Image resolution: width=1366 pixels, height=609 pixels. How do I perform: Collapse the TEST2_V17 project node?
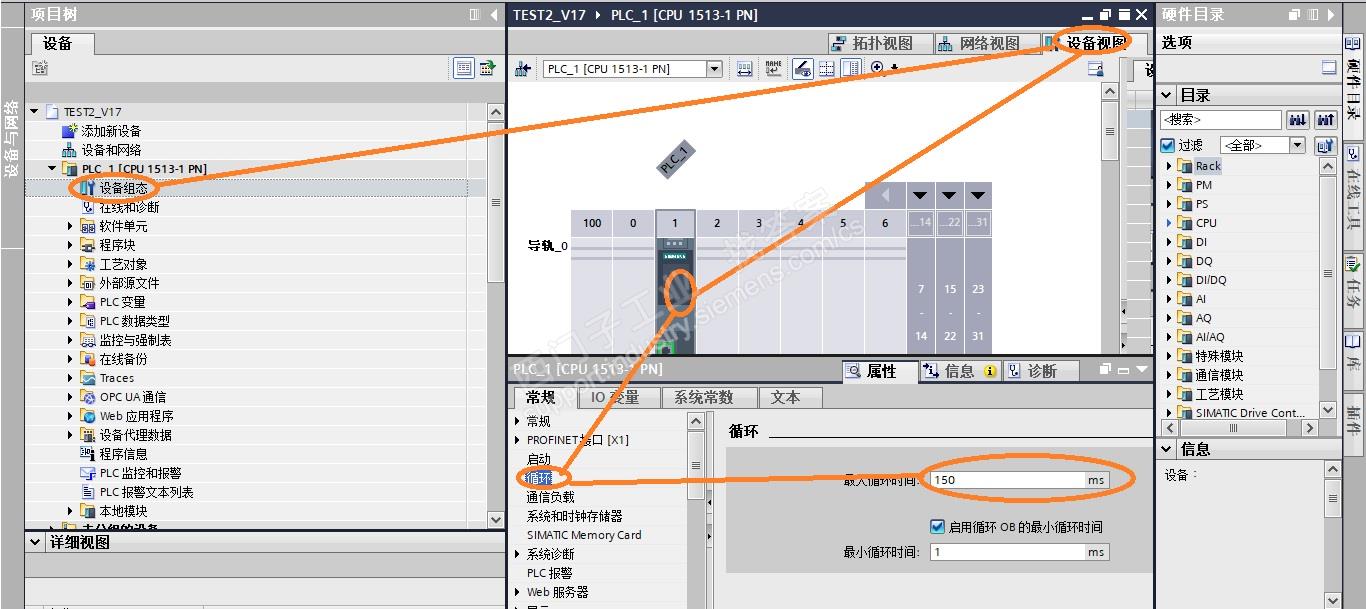point(34,112)
